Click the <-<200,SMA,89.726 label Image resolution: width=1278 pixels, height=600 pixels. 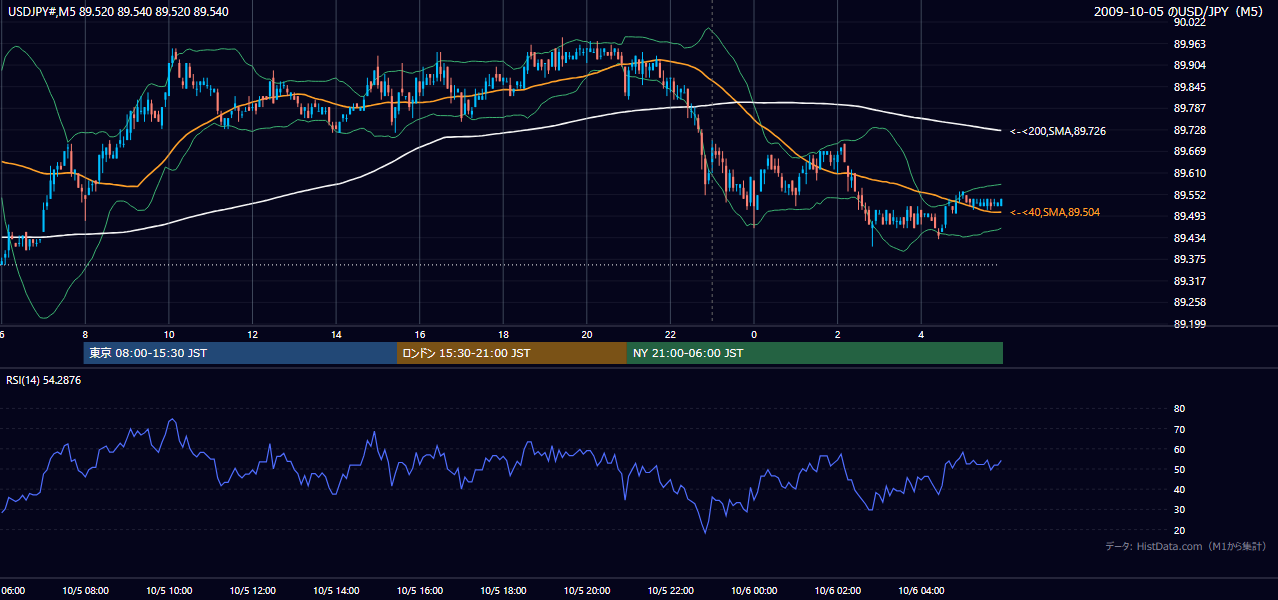tap(1058, 131)
